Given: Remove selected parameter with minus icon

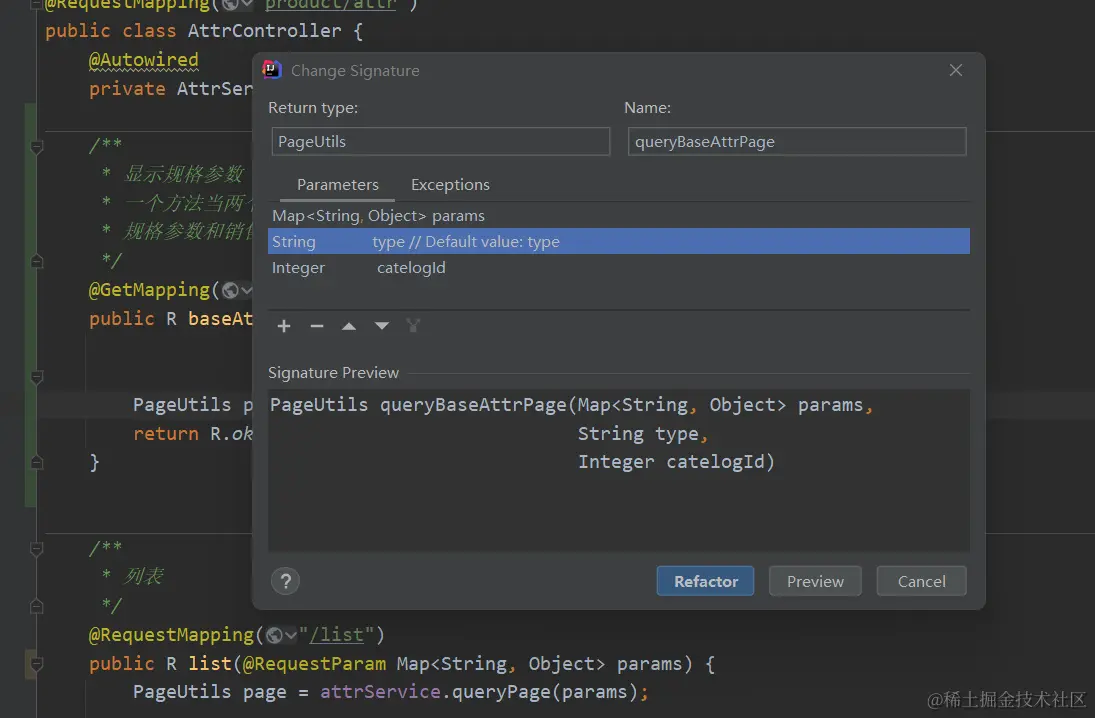Looking at the screenshot, I should pyautogui.click(x=316, y=326).
